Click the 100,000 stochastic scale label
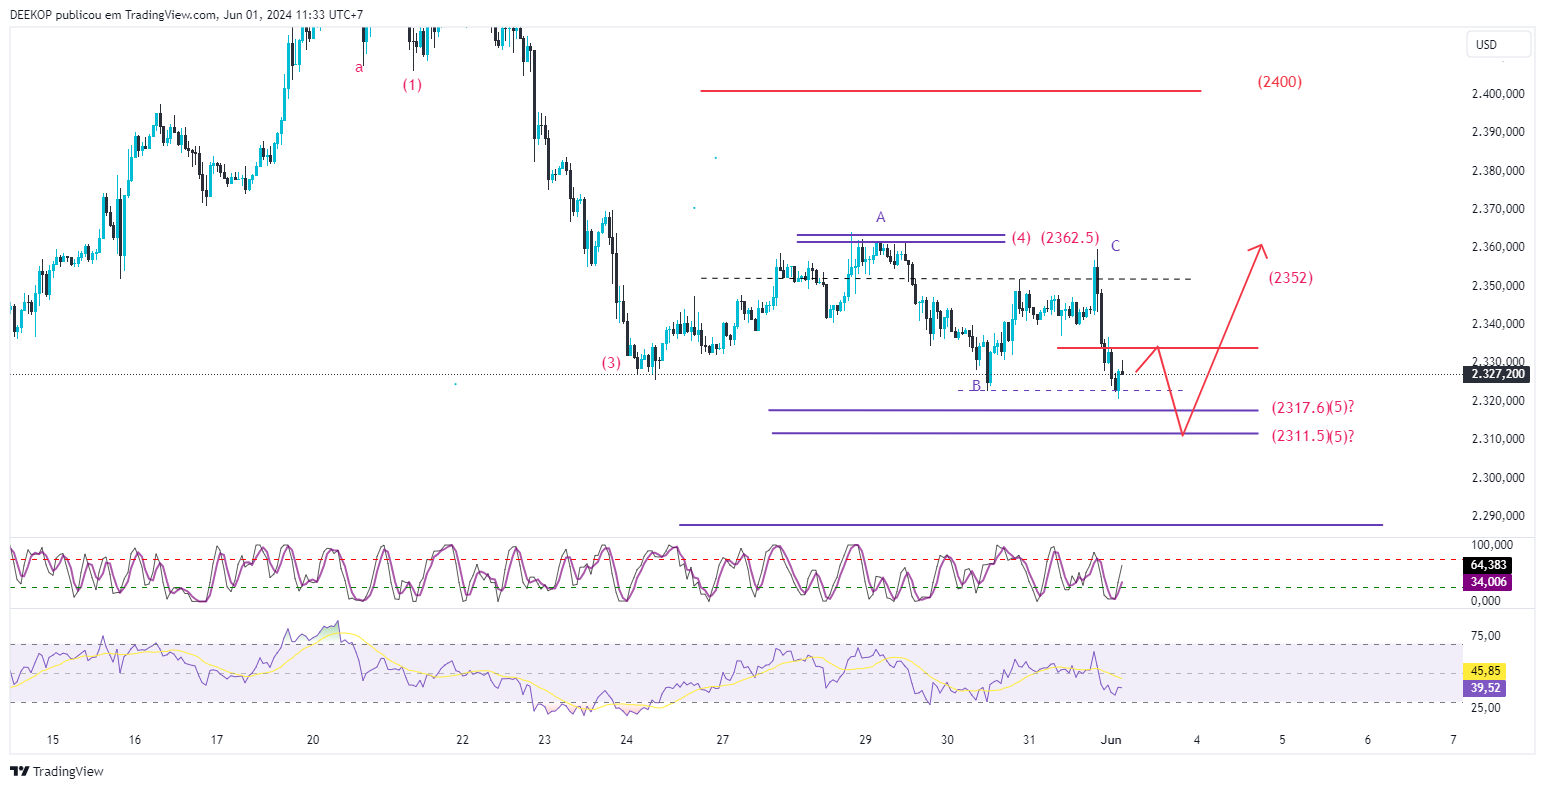 (x=1492, y=545)
